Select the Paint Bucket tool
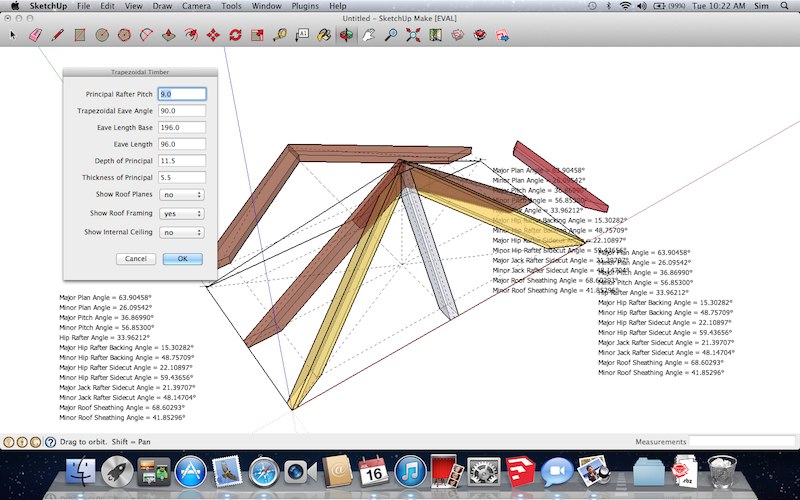800x500 pixels. pos(324,34)
